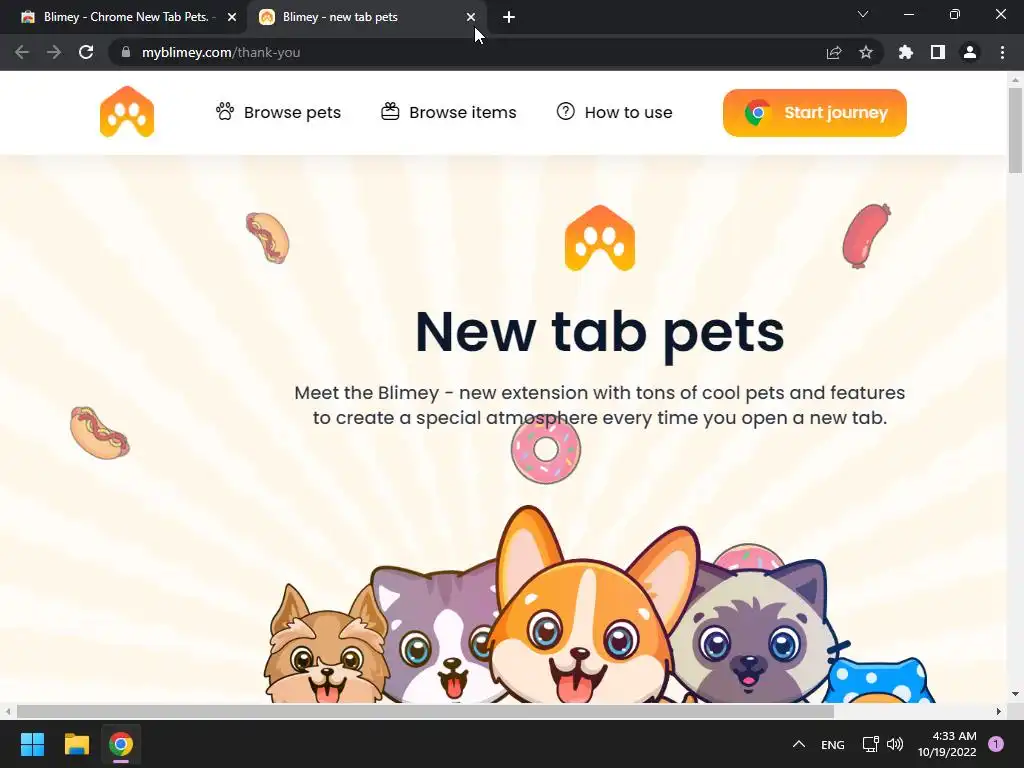Open Browse items page
The width and height of the screenshot is (1024, 768).
[449, 112]
